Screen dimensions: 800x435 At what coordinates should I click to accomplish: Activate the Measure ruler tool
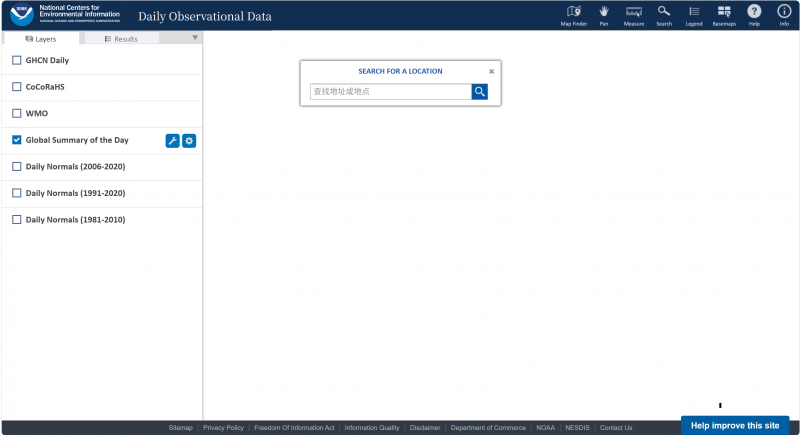[x=633, y=13]
